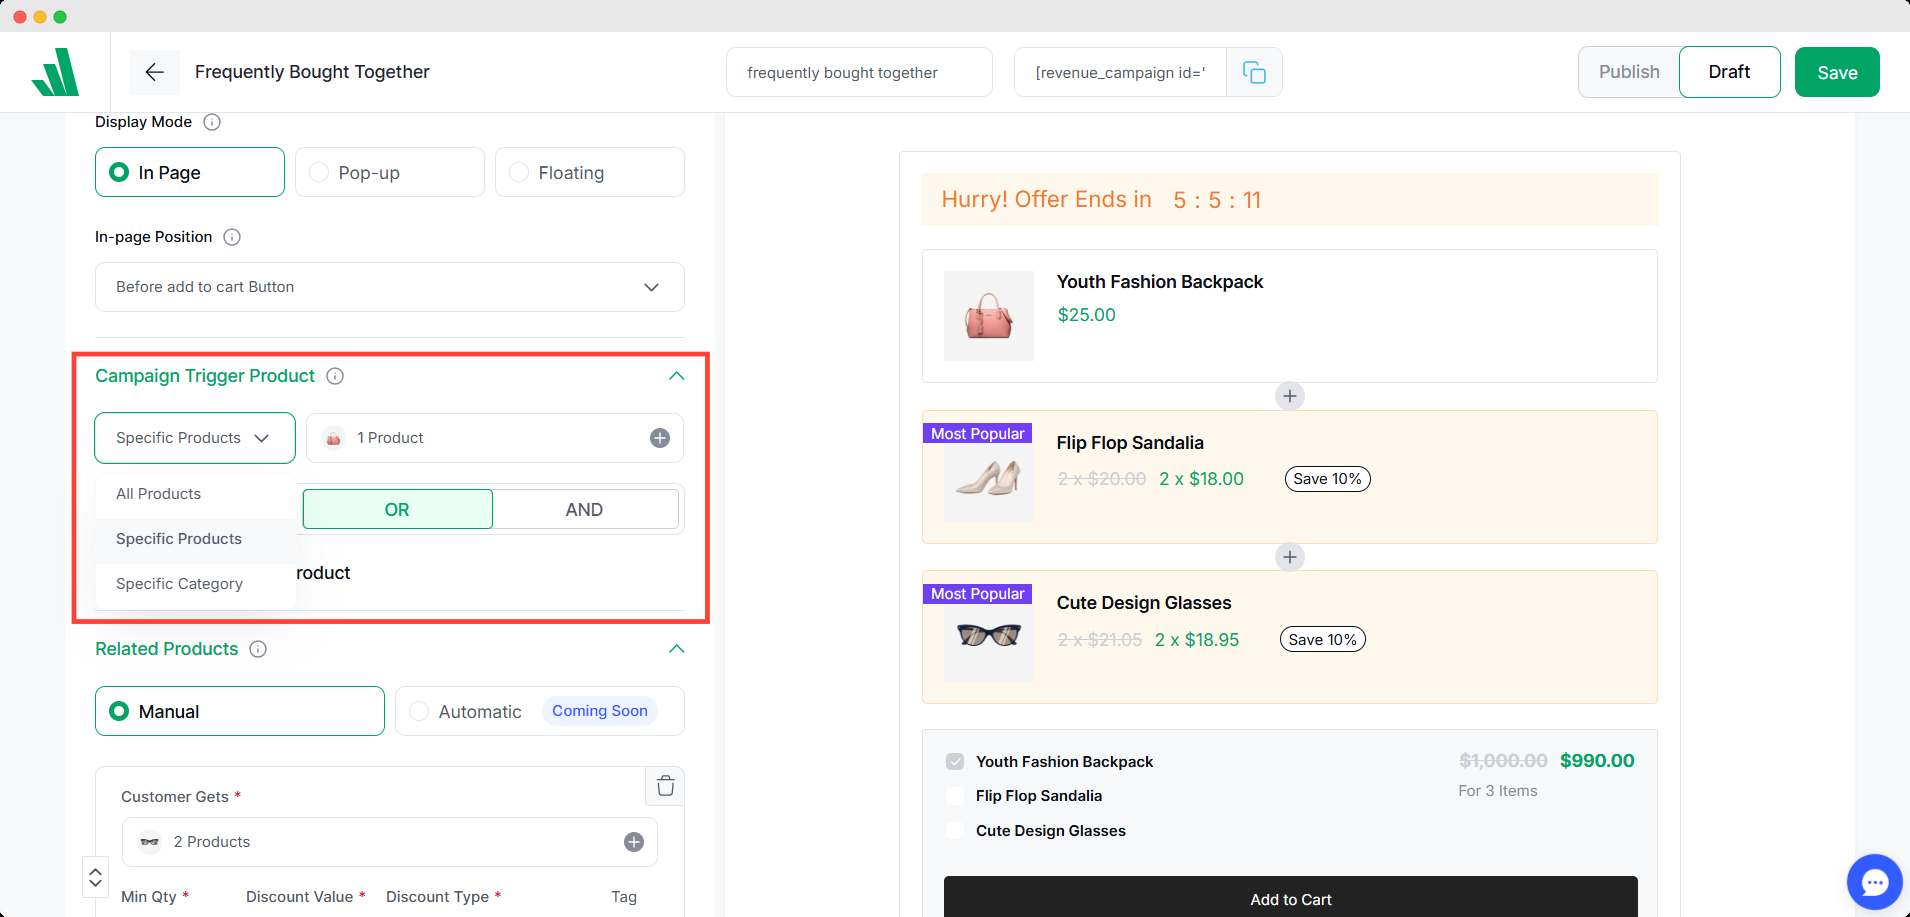Edit the campaign name field

(859, 72)
